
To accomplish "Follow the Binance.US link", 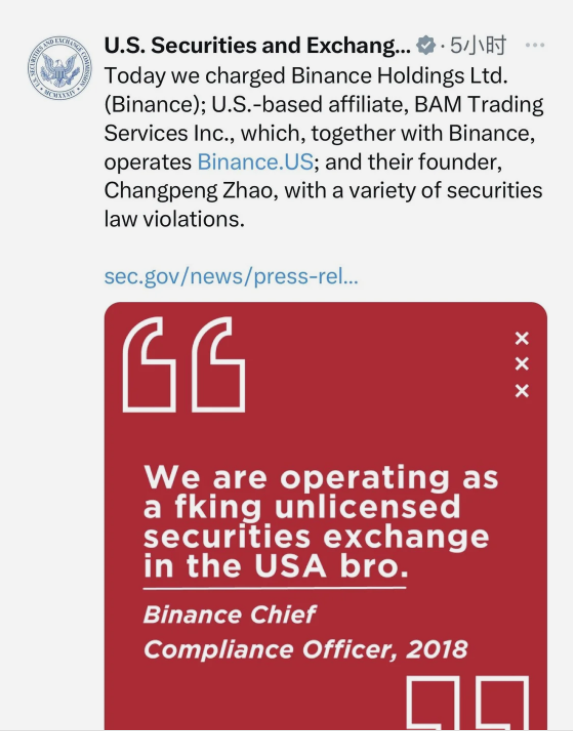I will click(255, 162).
